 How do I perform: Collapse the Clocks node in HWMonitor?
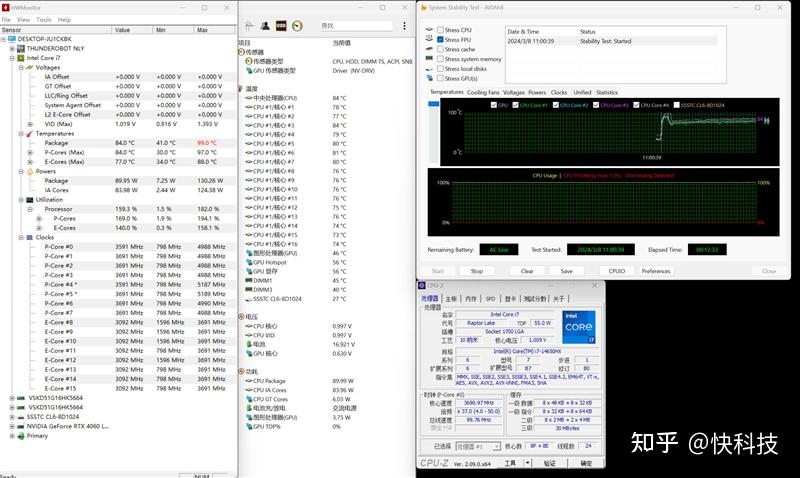21,238
